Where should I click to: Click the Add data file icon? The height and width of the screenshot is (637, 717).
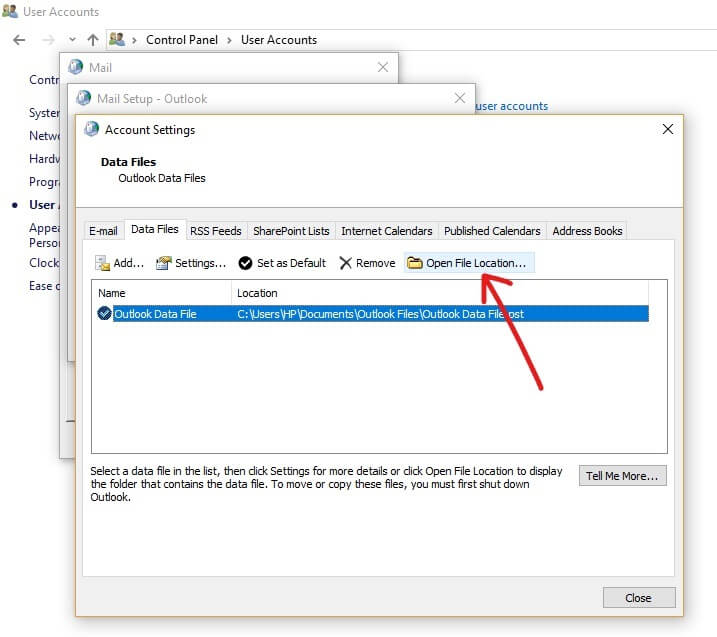[102, 263]
